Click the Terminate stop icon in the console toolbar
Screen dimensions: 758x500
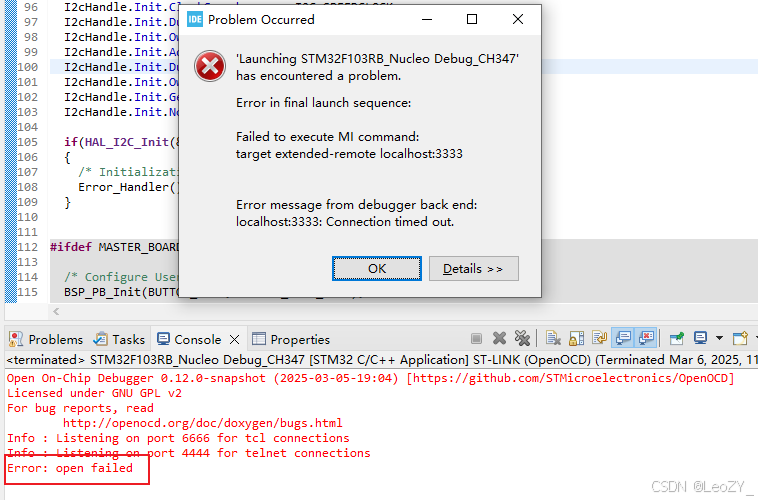pyautogui.click(x=476, y=338)
